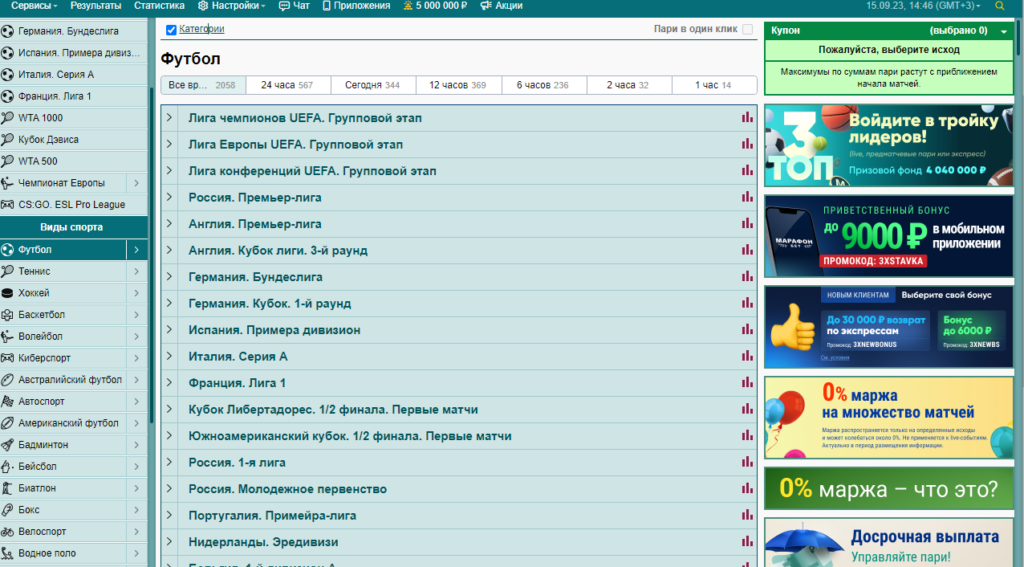Expand Англия. Кубок лиги. 3-й раунд

[169, 250]
